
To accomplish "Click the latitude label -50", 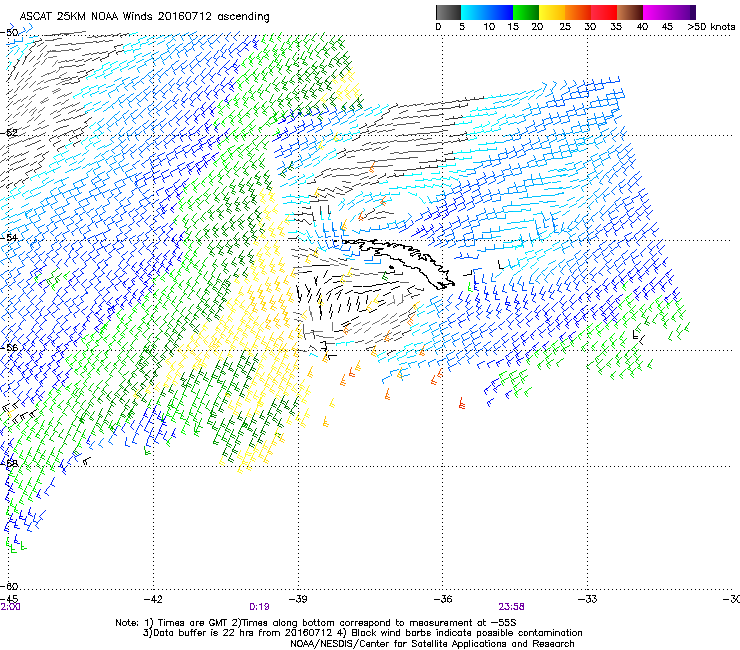I will (9, 33).
